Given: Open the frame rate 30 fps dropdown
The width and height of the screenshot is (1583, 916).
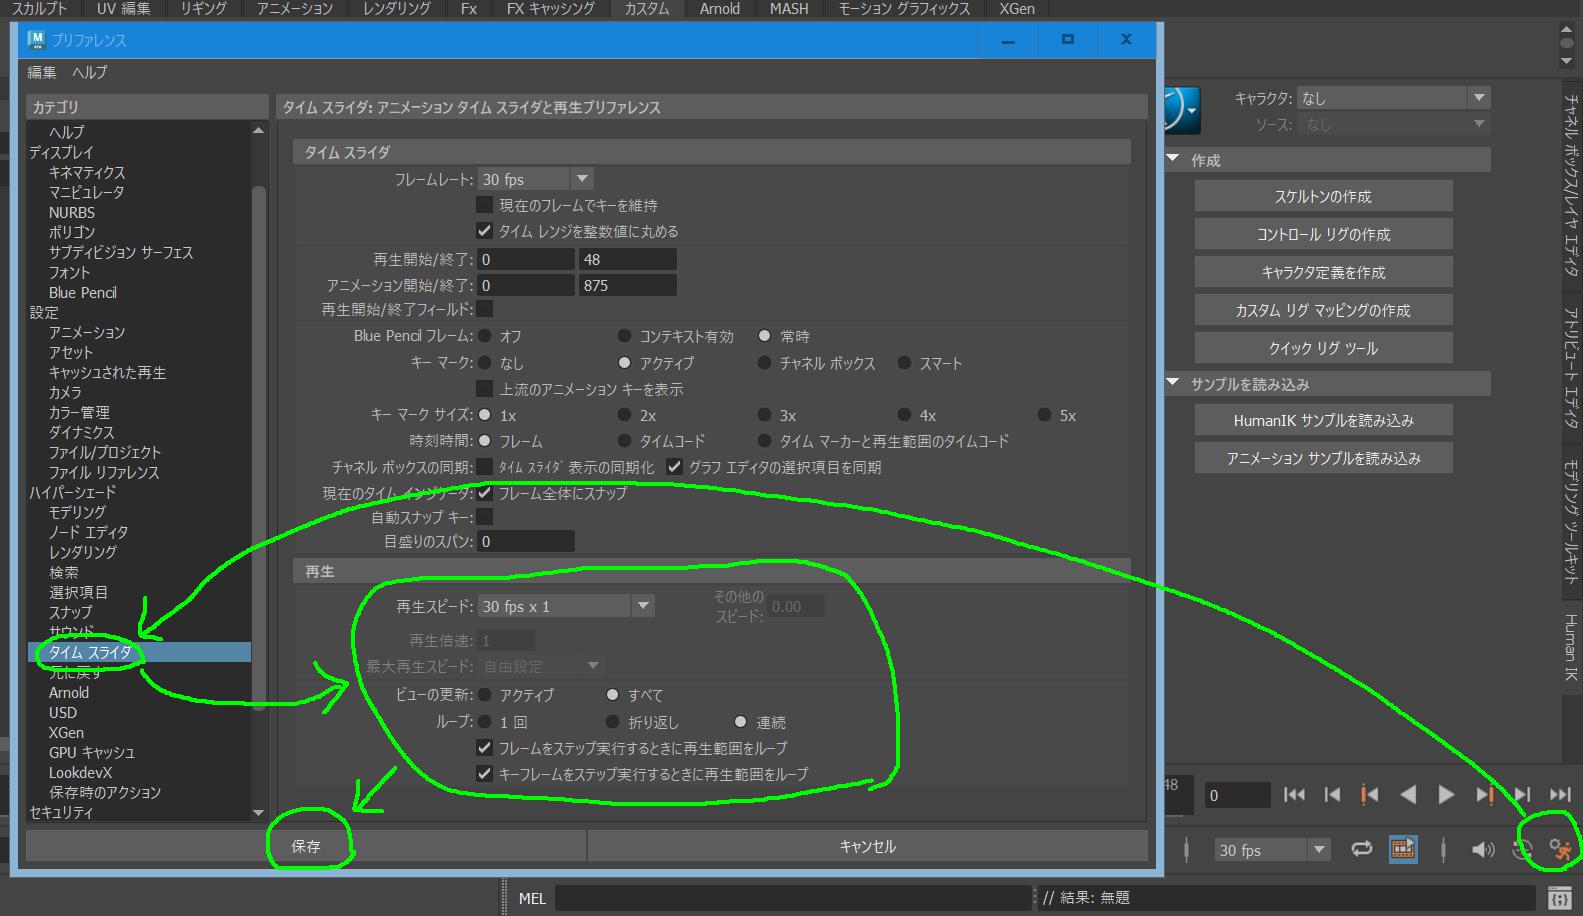Looking at the screenshot, I should [536, 179].
